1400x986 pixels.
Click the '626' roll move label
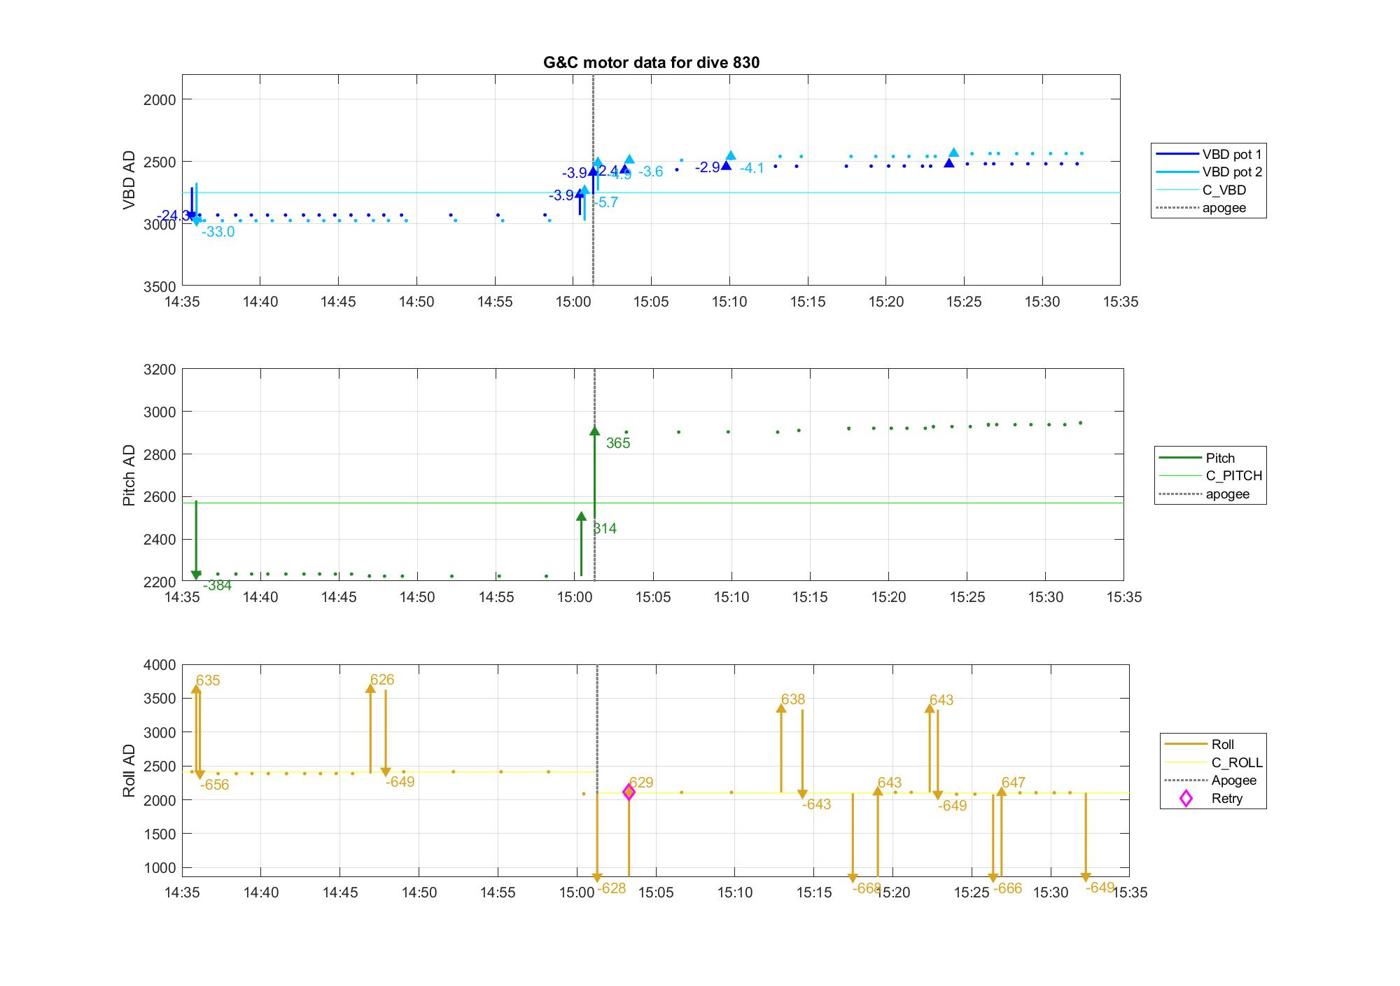[382, 680]
